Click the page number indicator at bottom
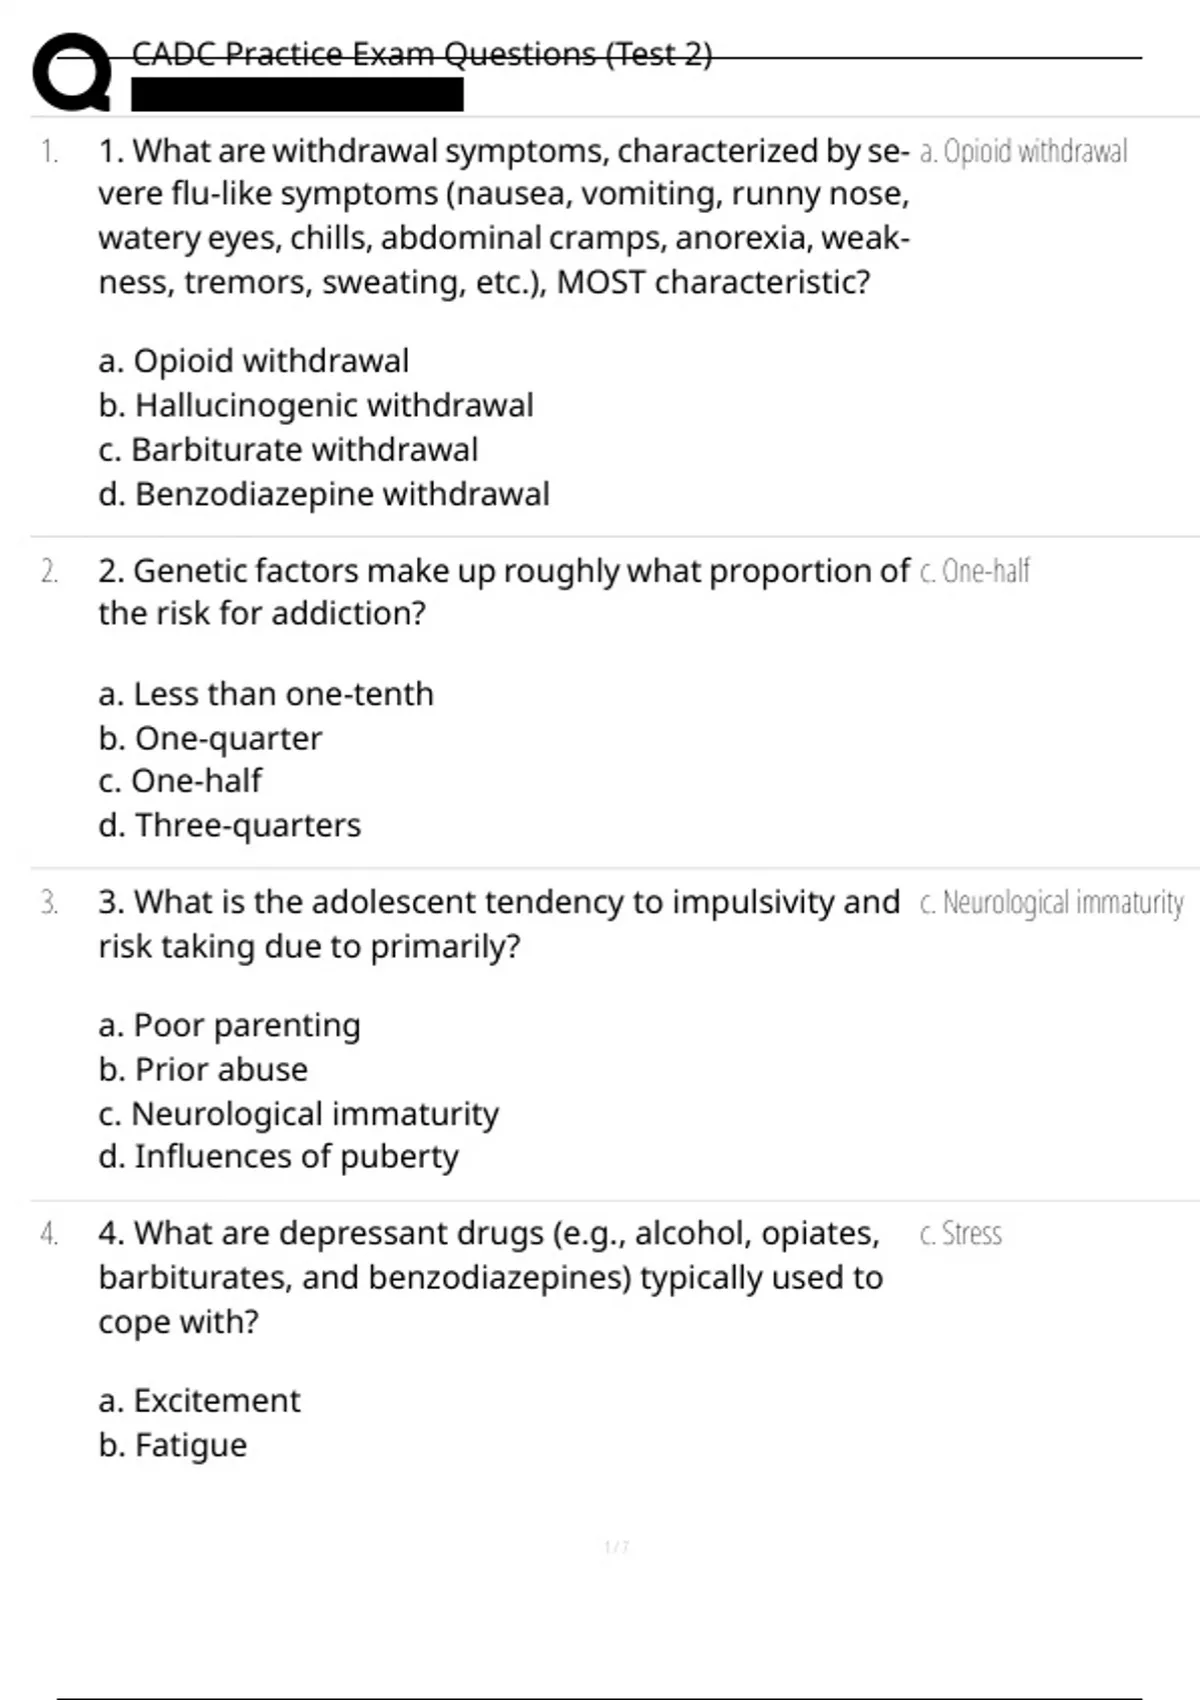 click(x=617, y=1547)
